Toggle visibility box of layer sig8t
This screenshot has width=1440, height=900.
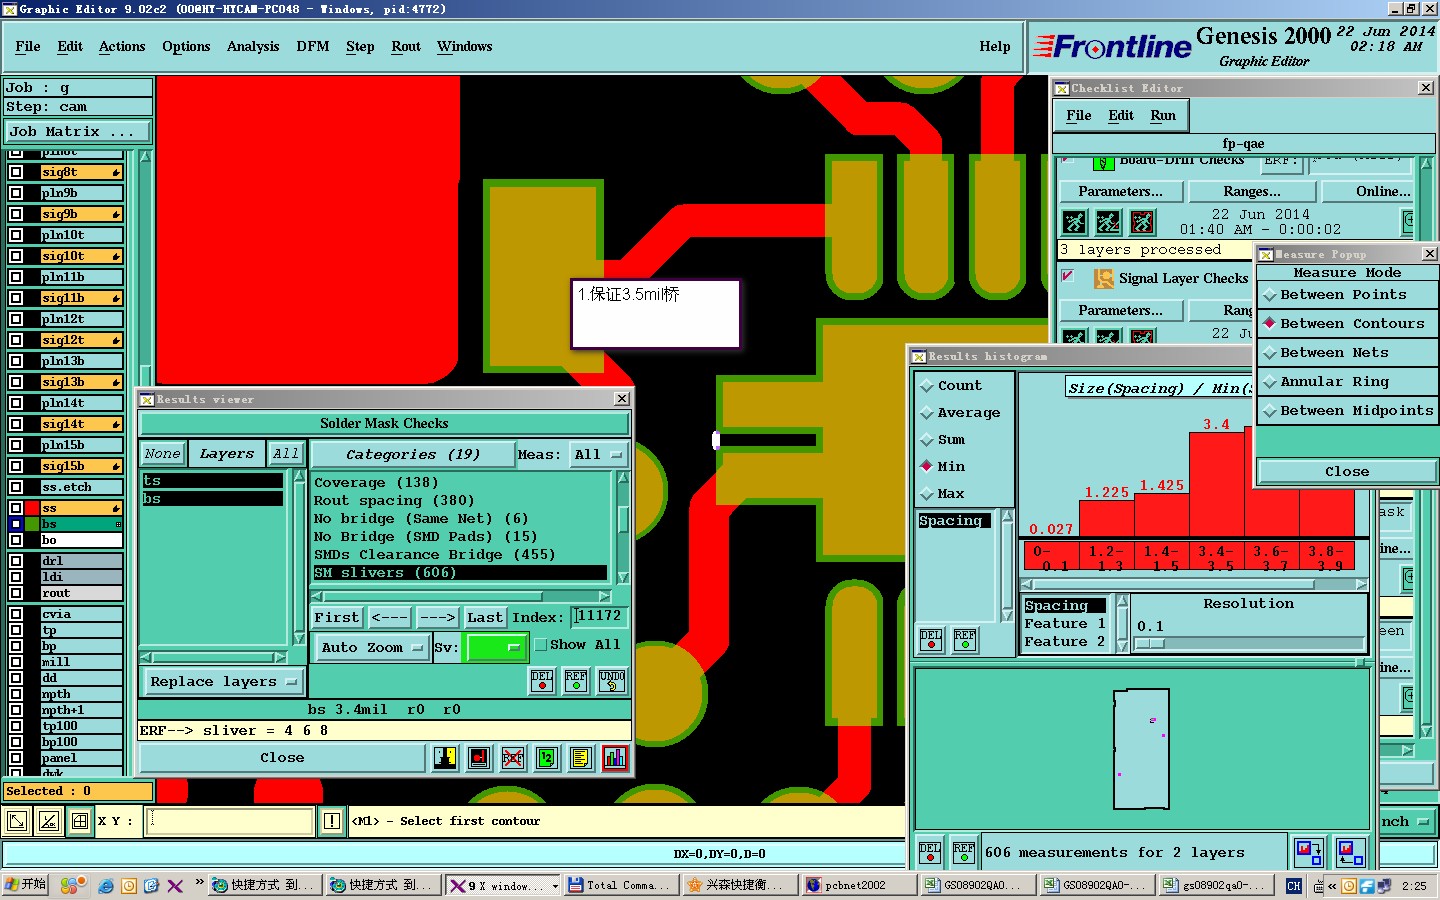16,172
